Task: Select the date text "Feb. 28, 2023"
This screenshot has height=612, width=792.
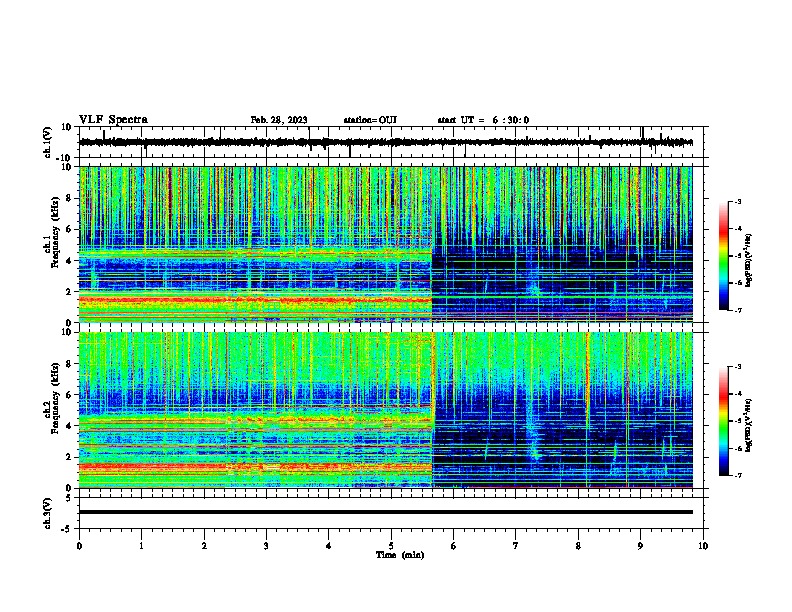Action: coord(279,120)
